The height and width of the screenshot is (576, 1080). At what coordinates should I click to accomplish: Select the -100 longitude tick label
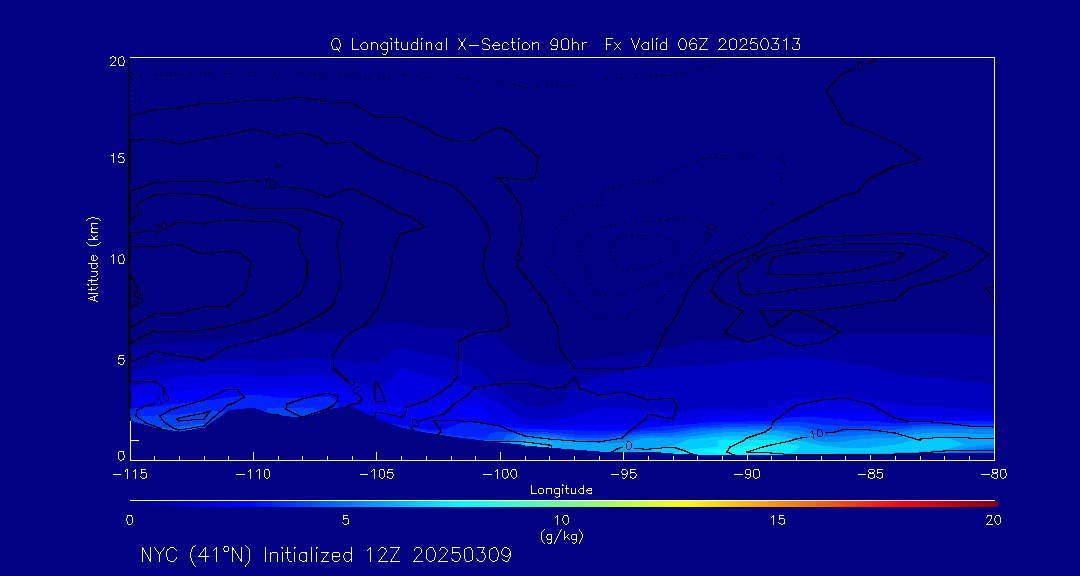(x=500, y=475)
